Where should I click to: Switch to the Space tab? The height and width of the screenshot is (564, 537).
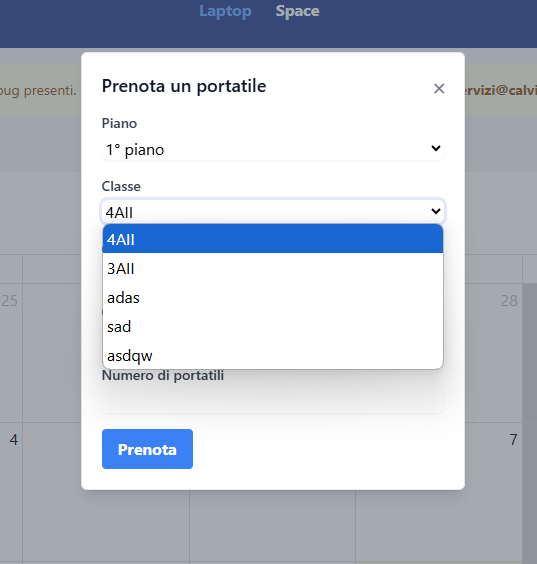click(297, 11)
